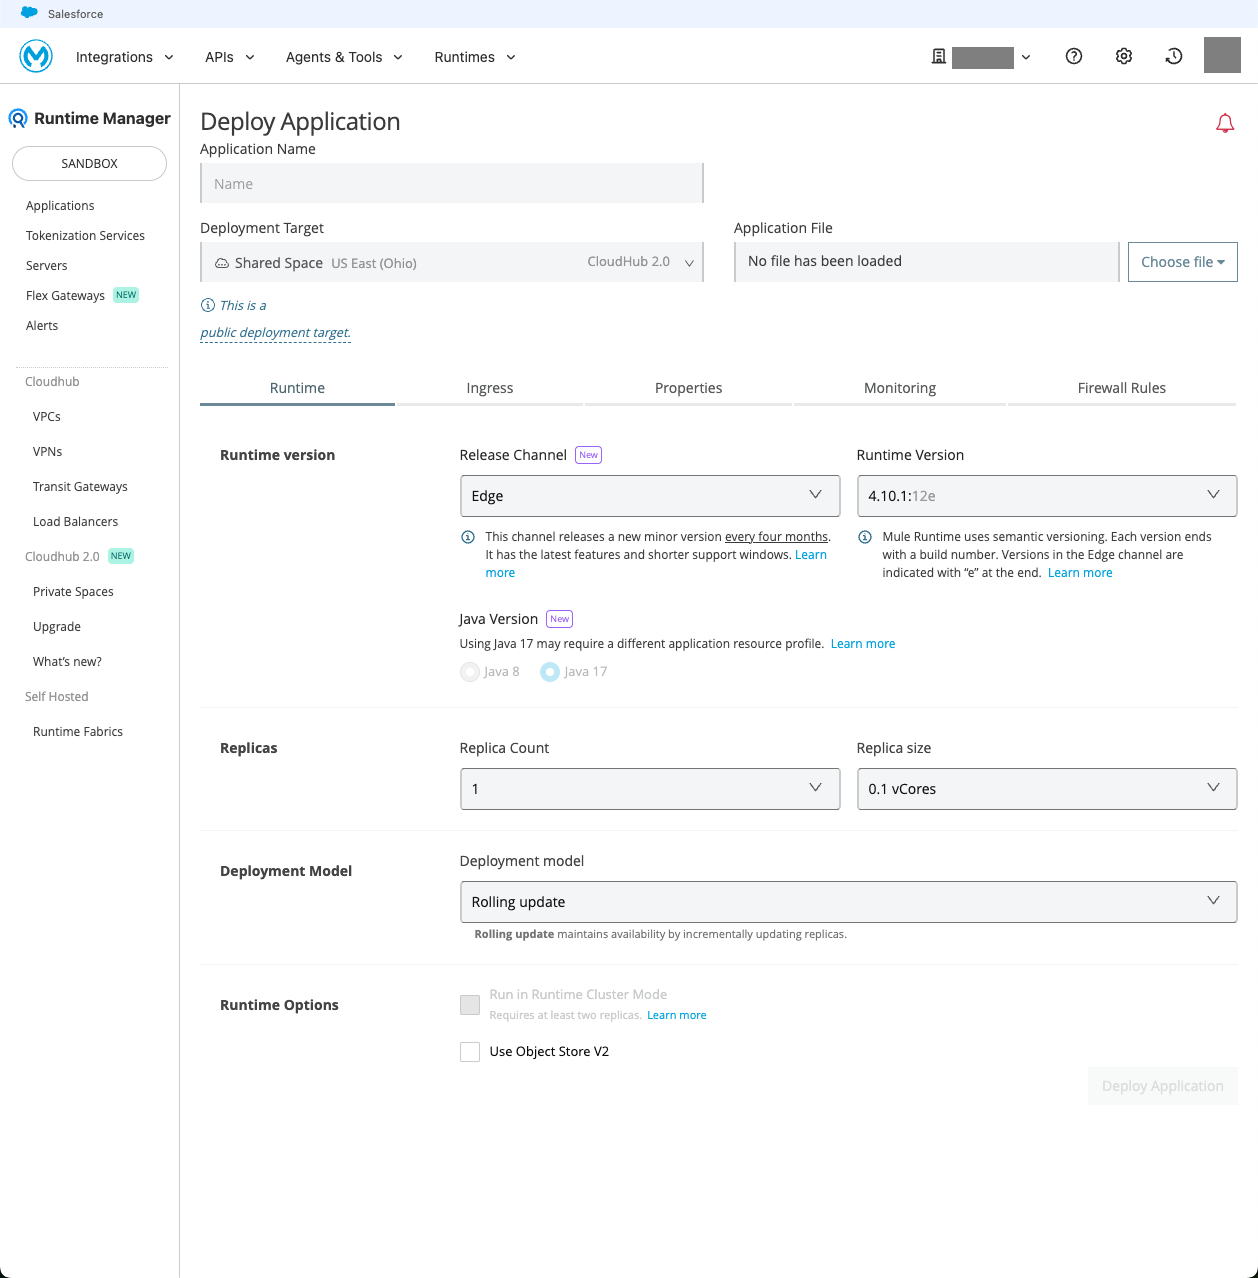The width and height of the screenshot is (1258, 1278).
Task: Open the Integrations menu dropdown
Action: click(125, 57)
